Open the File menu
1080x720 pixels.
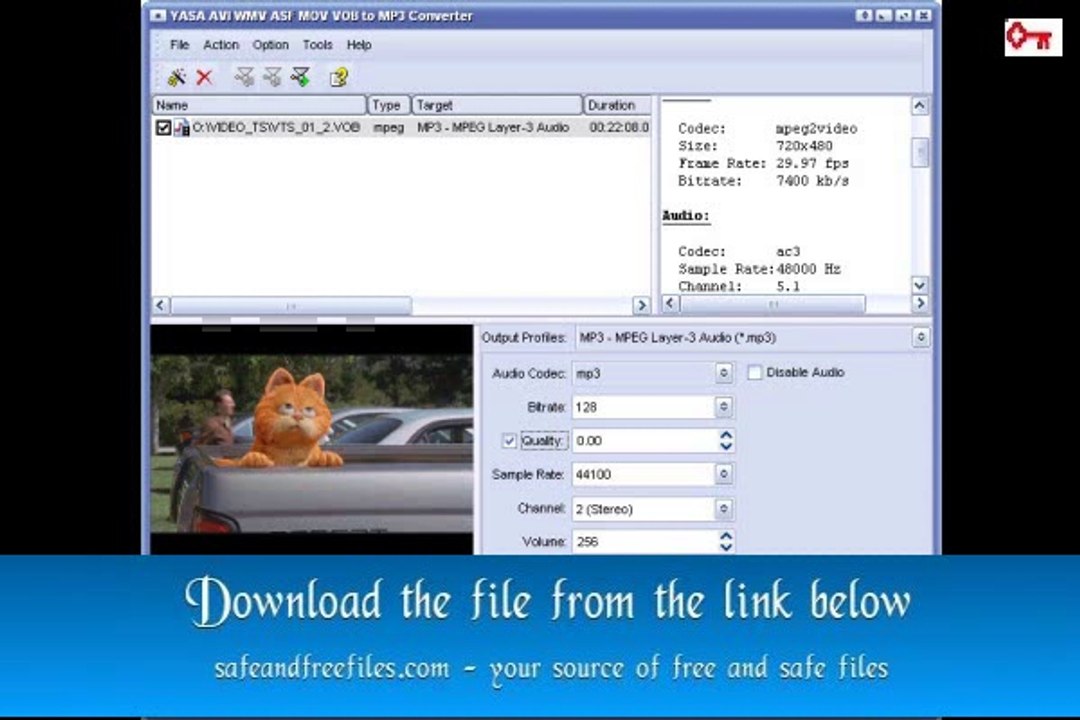[x=180, y=45]
